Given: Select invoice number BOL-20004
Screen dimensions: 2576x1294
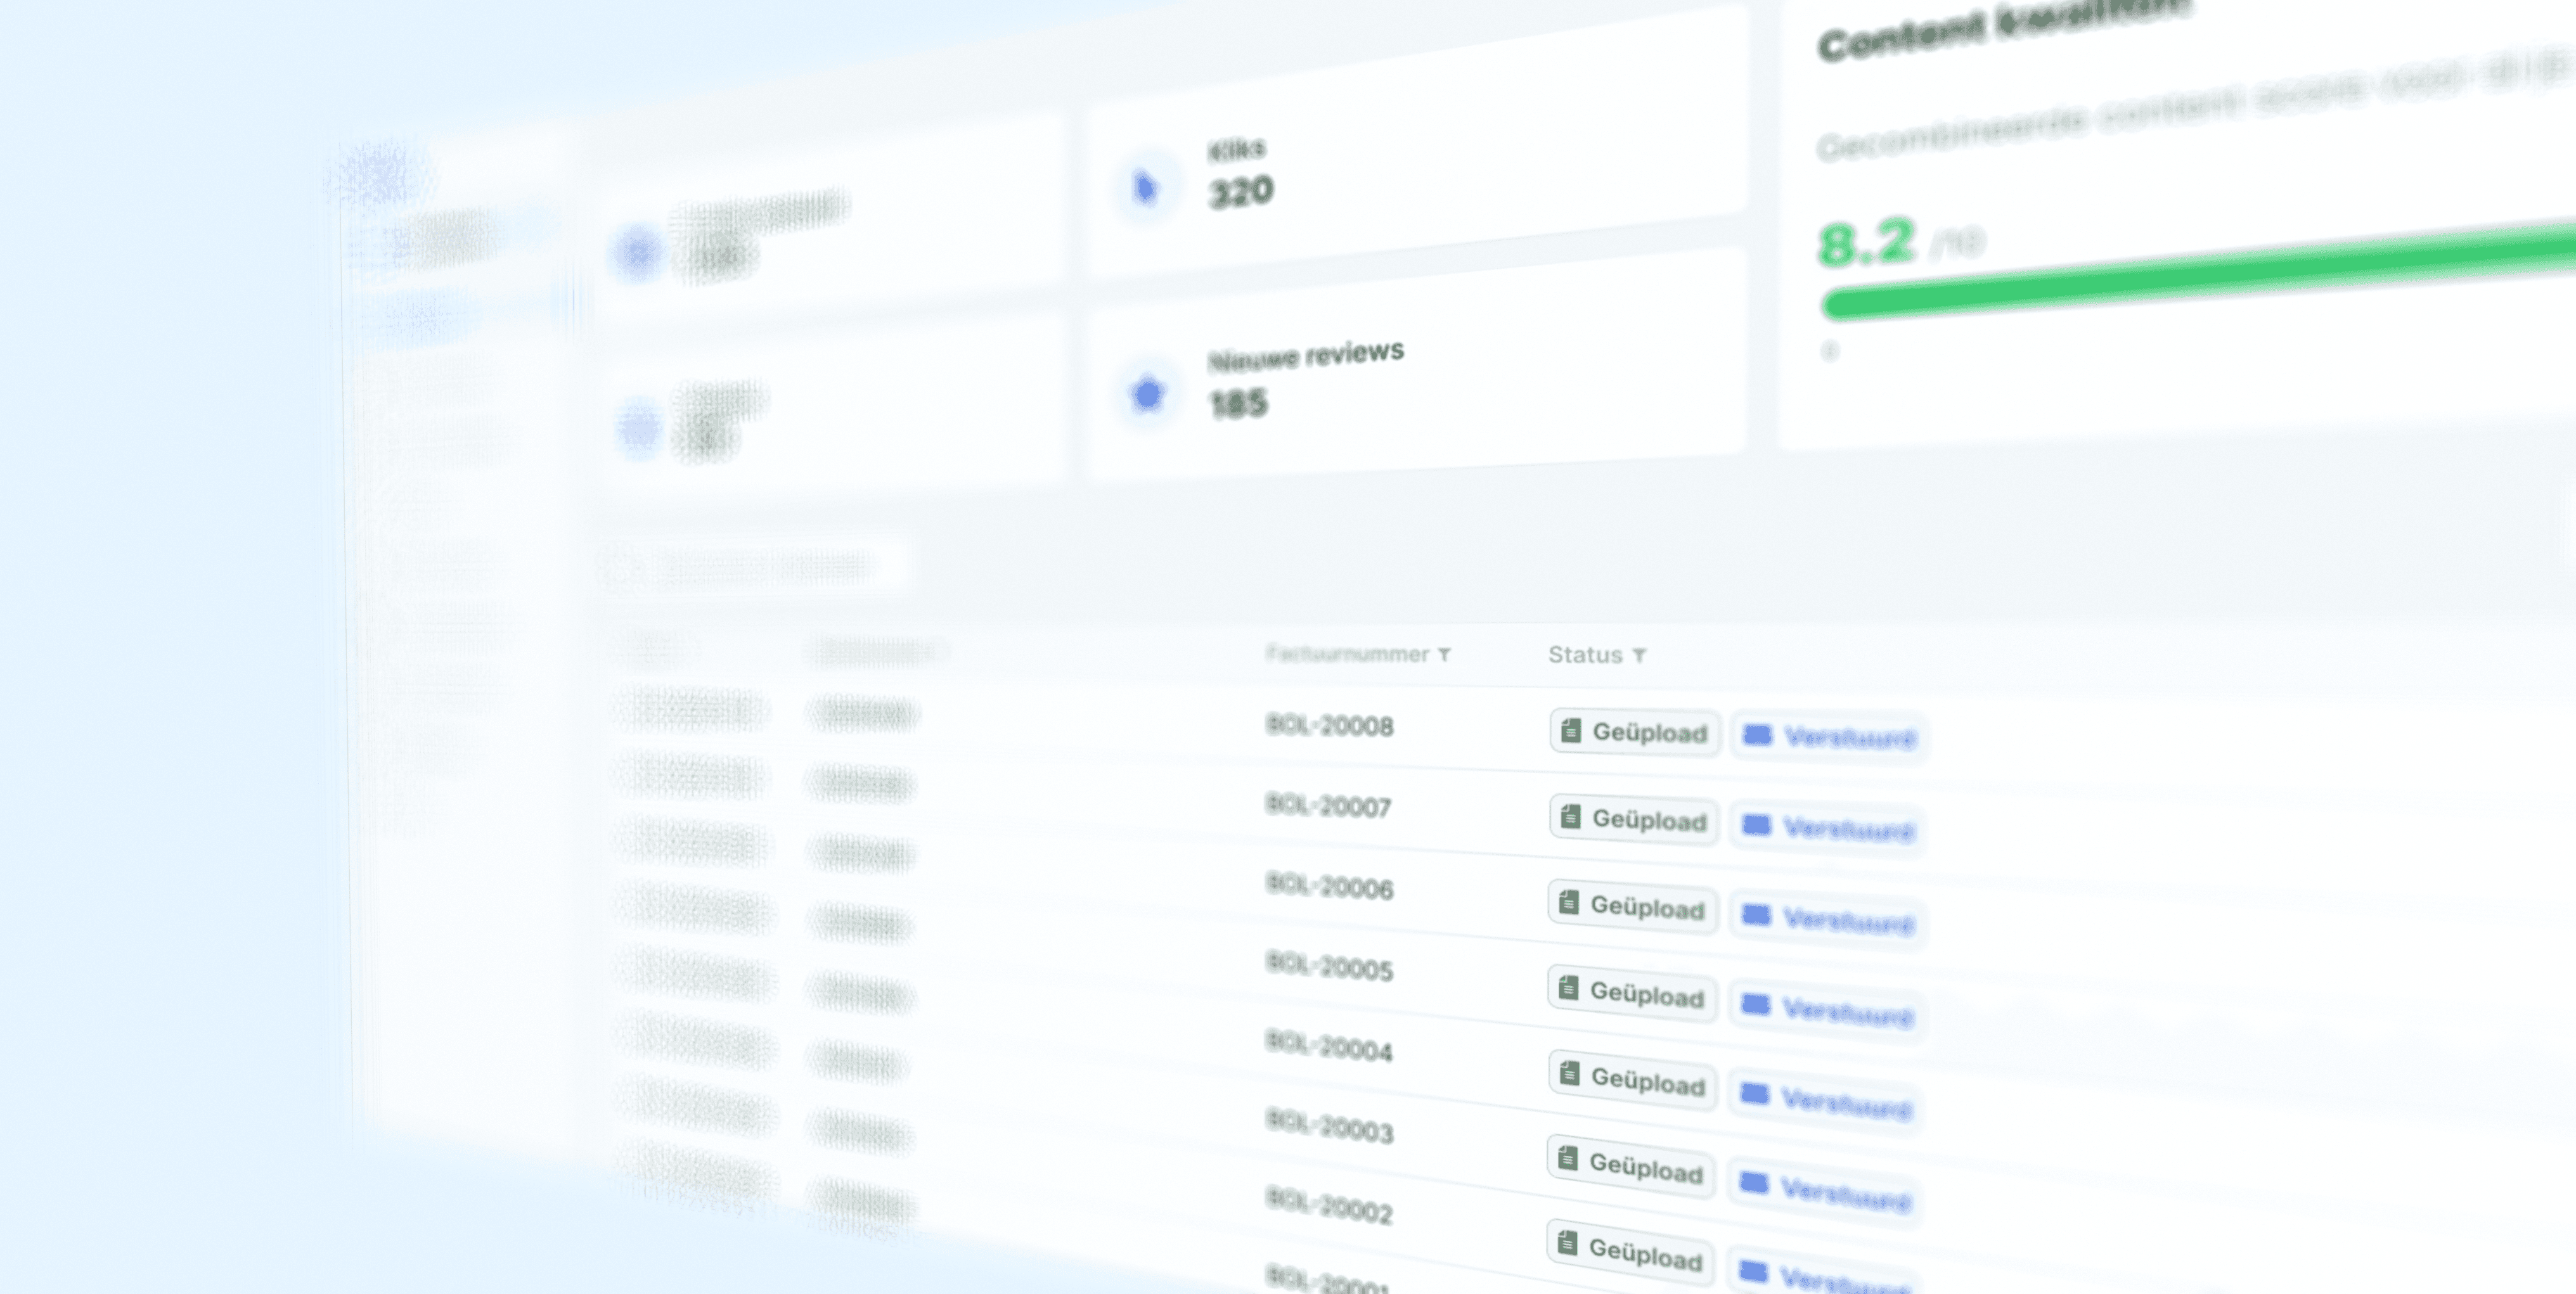Looking at the screenshot, I should tap(1328, 1047).
